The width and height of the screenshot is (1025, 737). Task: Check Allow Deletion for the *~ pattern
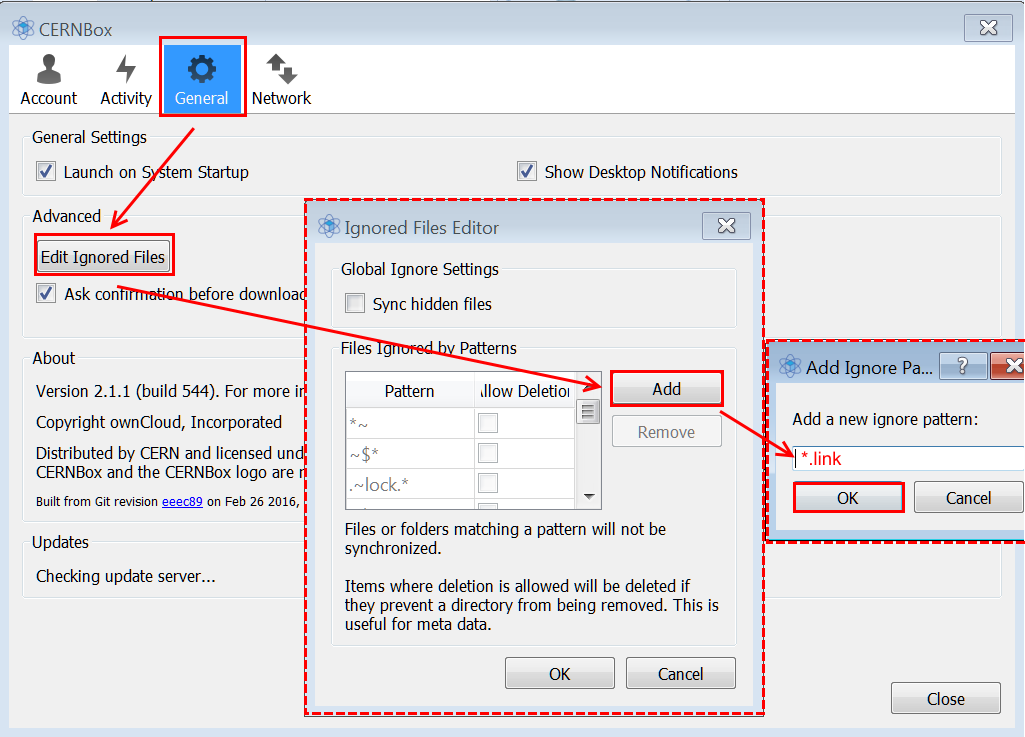488,423
